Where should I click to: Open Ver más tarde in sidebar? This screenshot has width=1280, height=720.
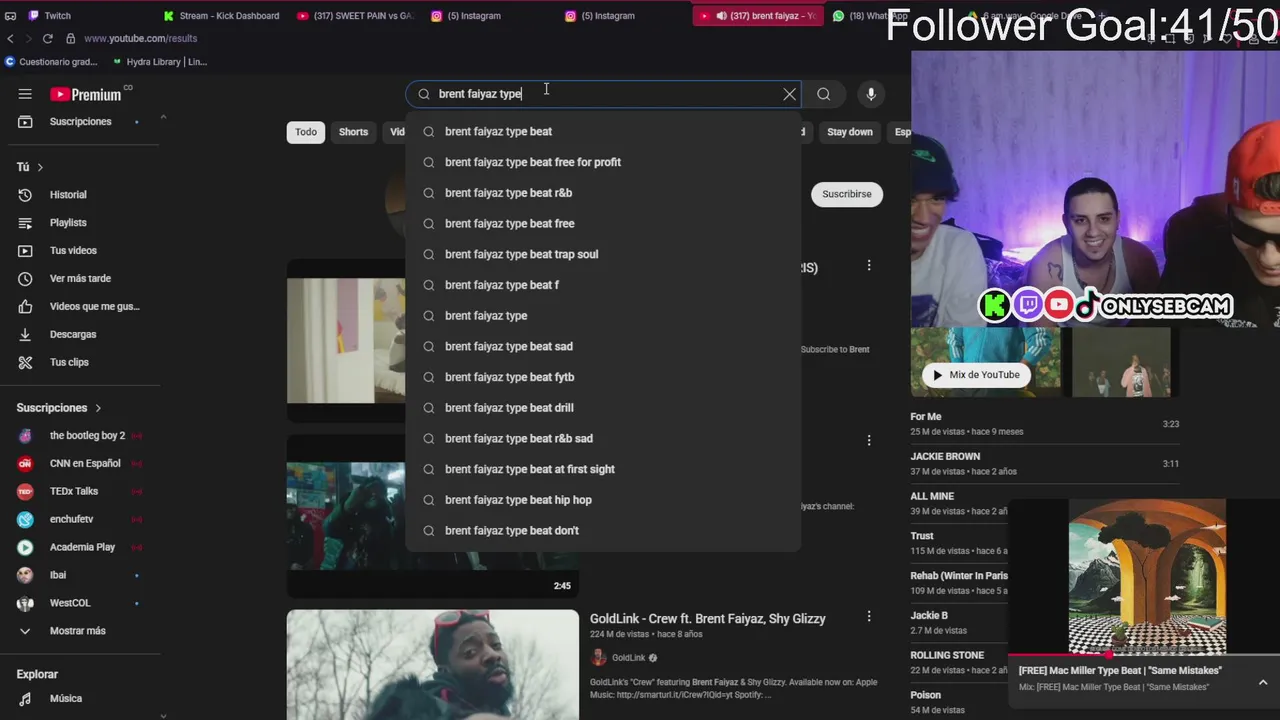click(x=80, y=279)
